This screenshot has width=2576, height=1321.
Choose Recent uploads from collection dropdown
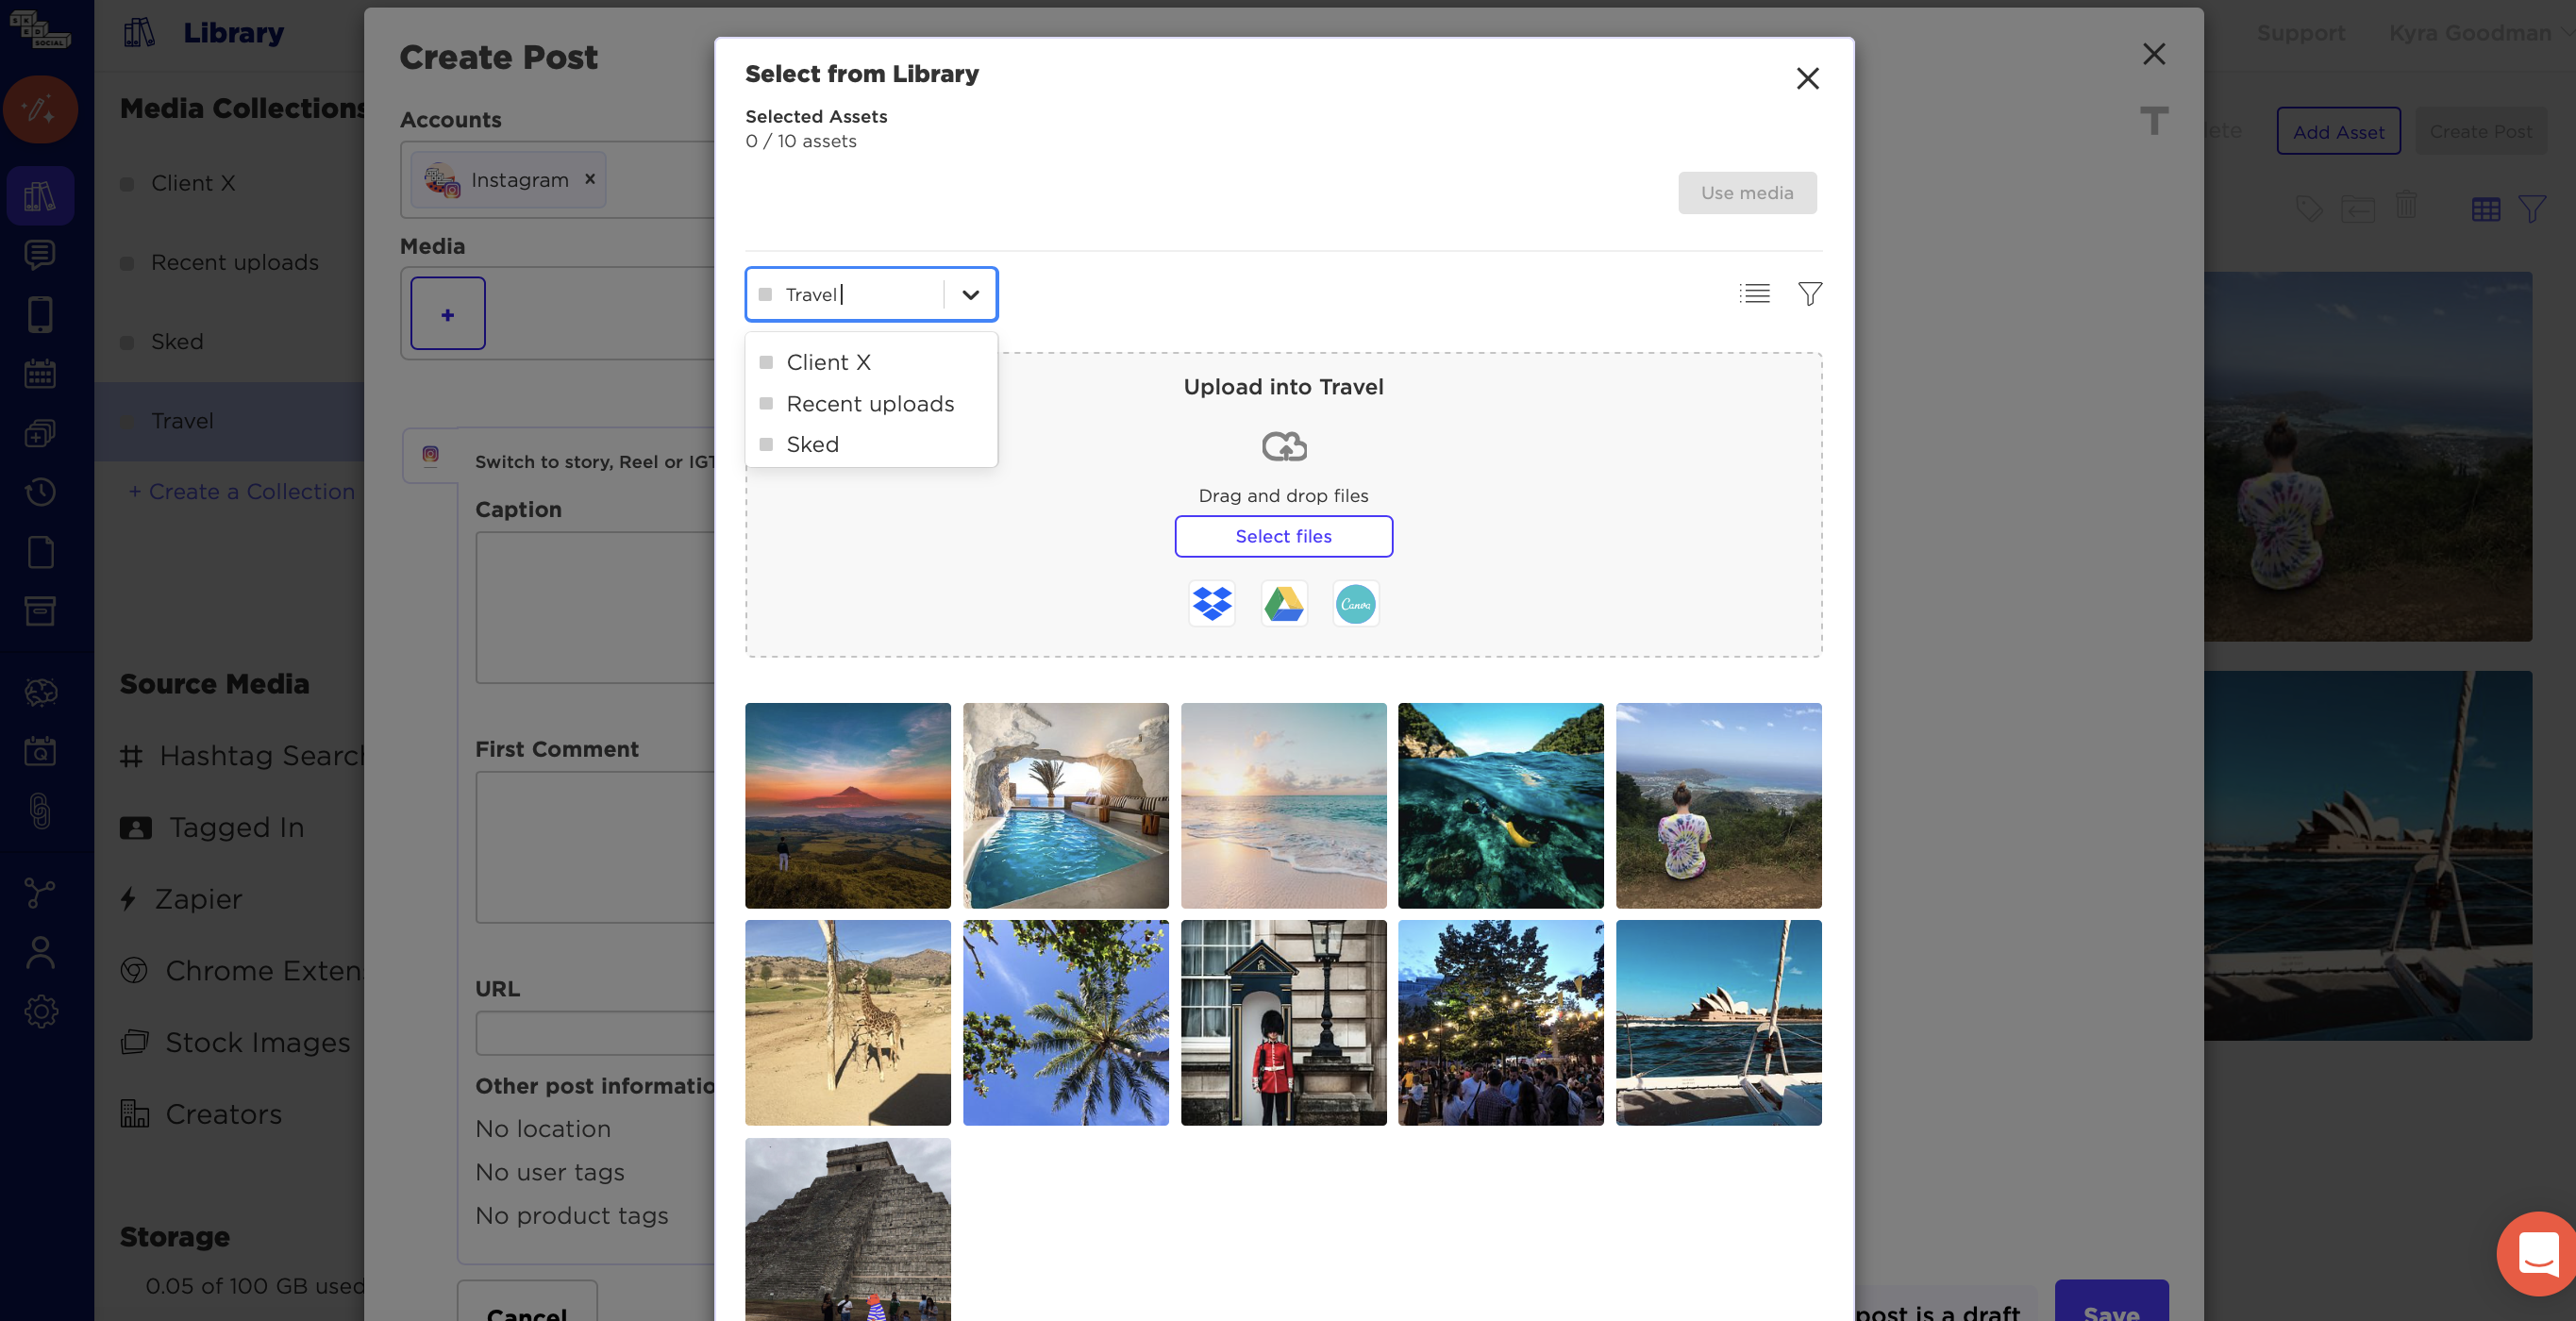coord(871,404)
